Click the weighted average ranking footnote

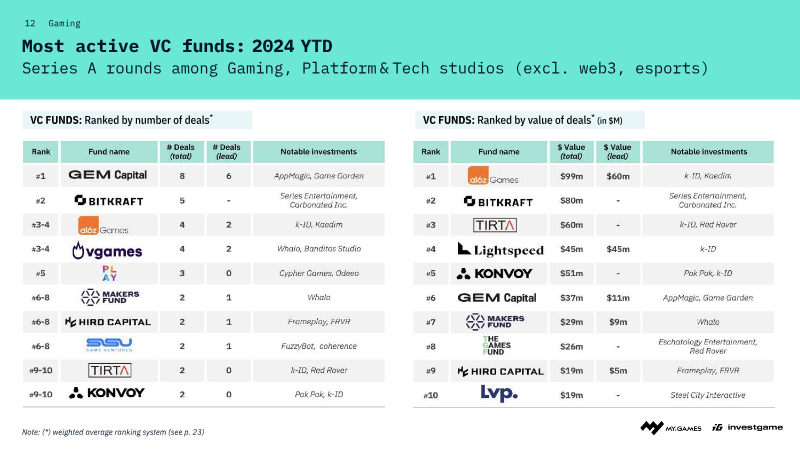point(113,432)
